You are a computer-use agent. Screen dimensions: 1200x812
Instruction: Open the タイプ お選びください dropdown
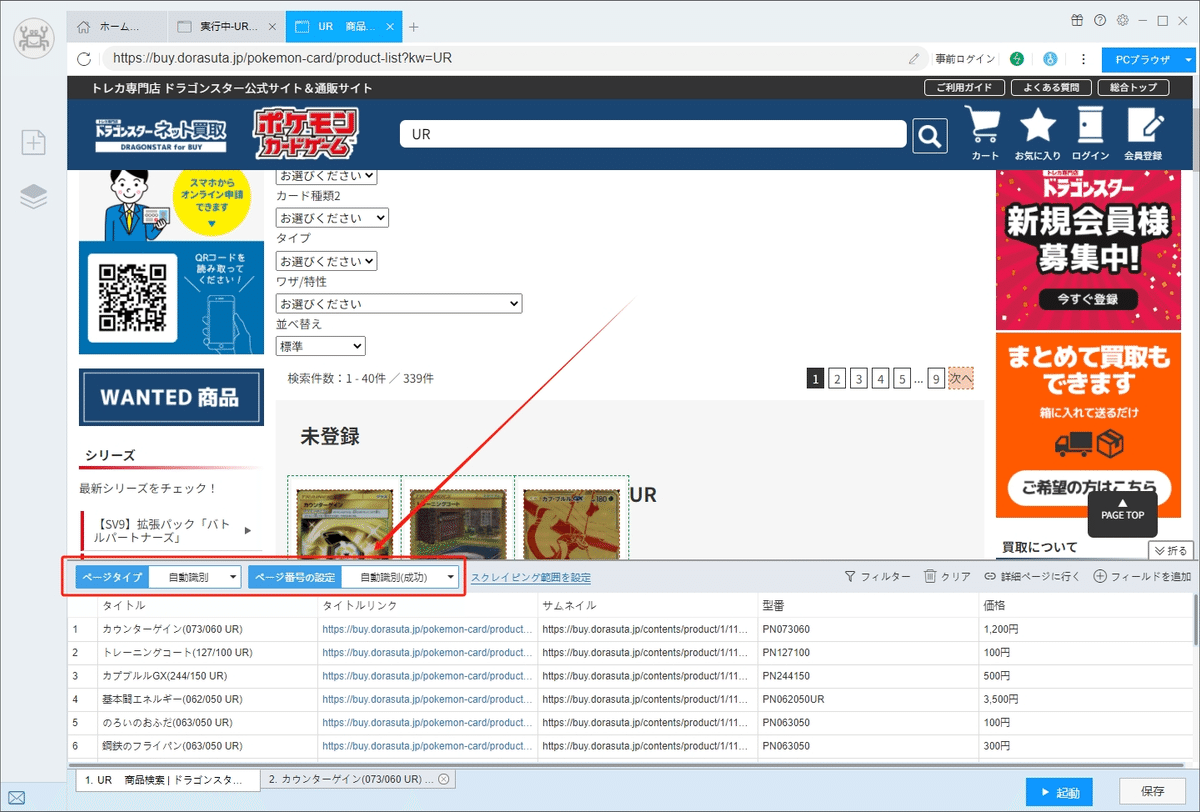click(326, 260)
